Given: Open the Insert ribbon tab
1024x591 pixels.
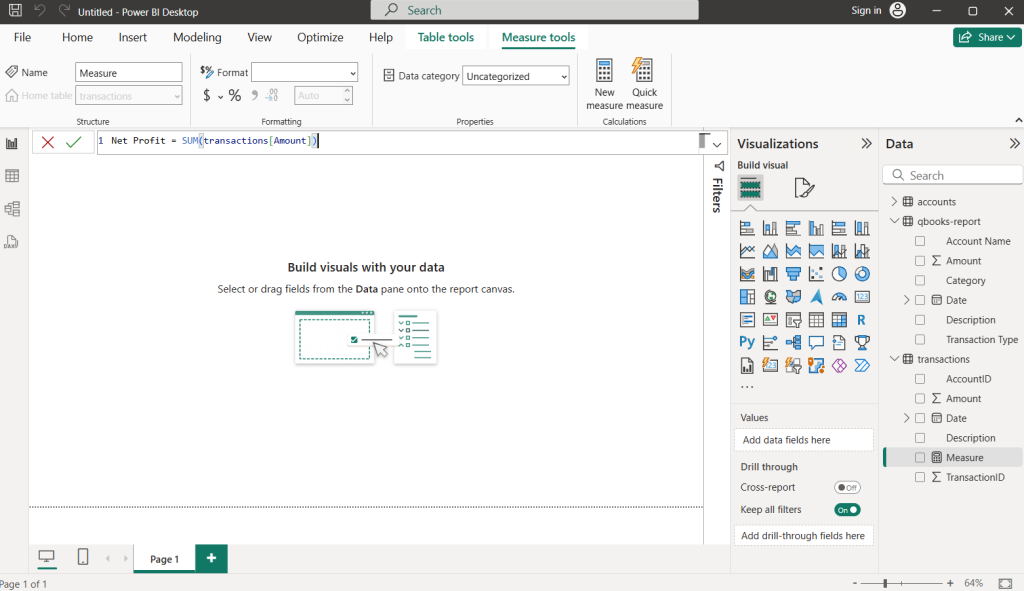Looking at the screenshot, I should [133, 37].
